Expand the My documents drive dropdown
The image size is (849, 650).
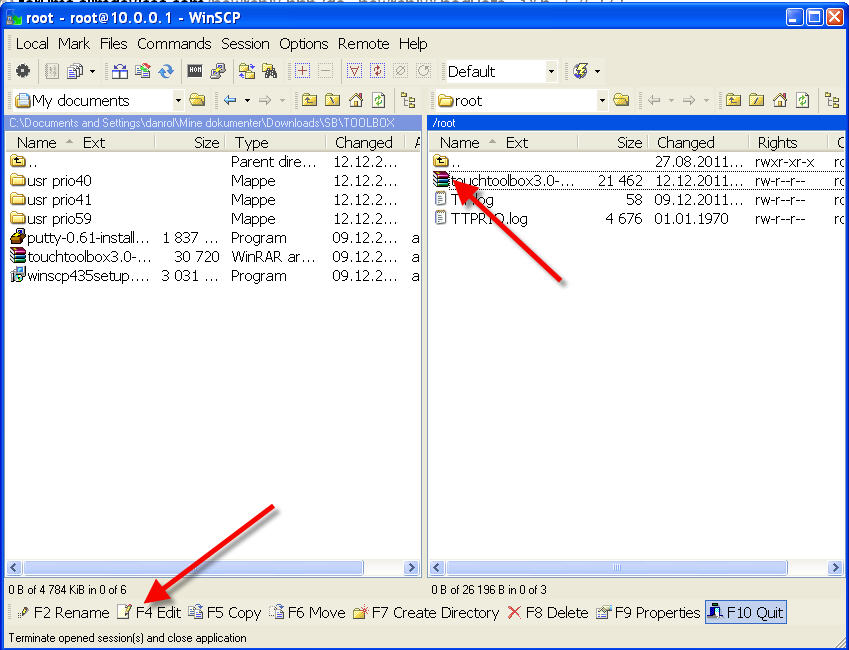(x=178, y=100)
